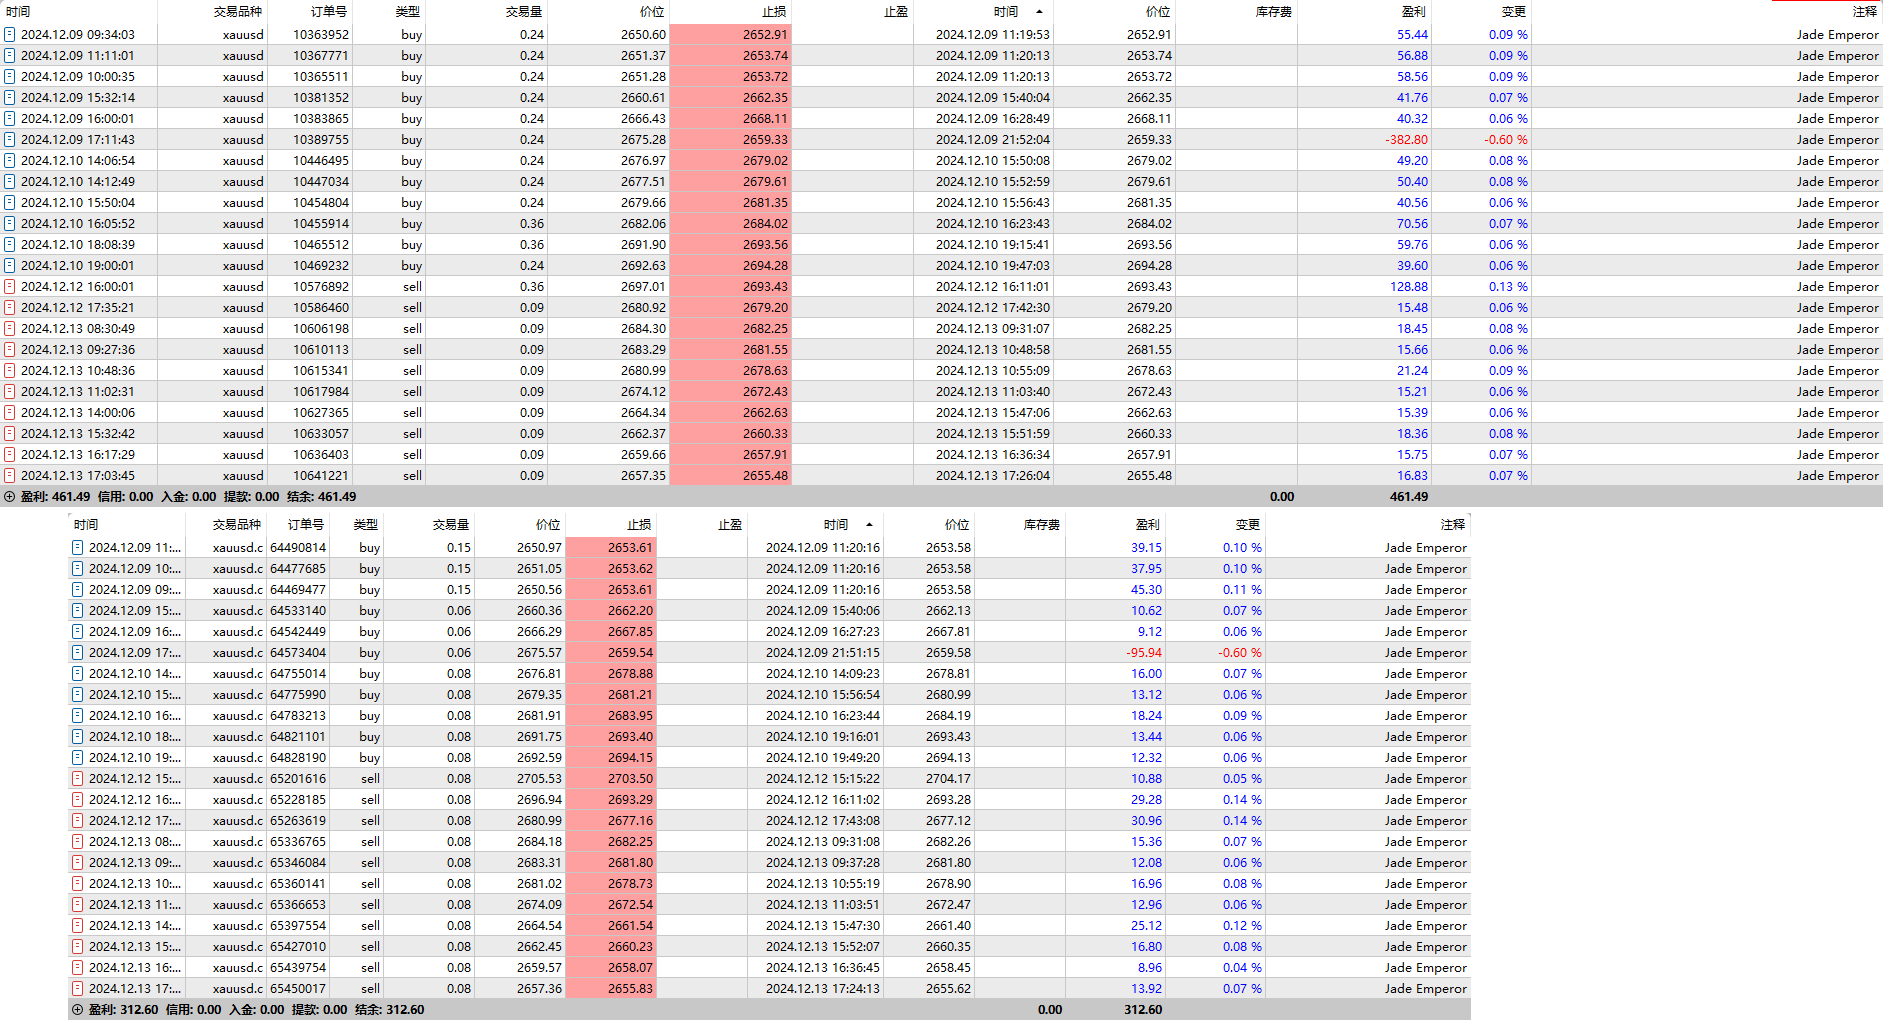Click the buy icon for order 10469232
Screen dimensions: 1883x1026
tap(10, 265)
